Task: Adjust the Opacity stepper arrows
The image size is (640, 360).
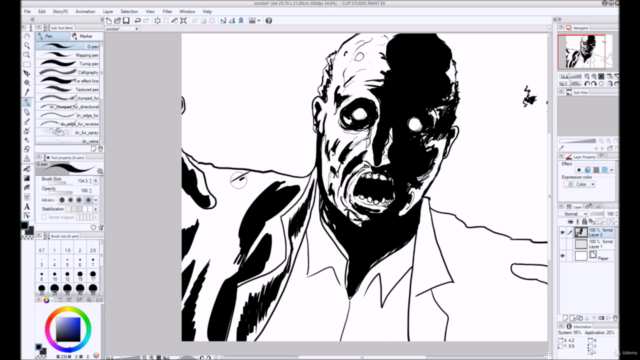Action: pyautogui.click(x=91, y=191)
